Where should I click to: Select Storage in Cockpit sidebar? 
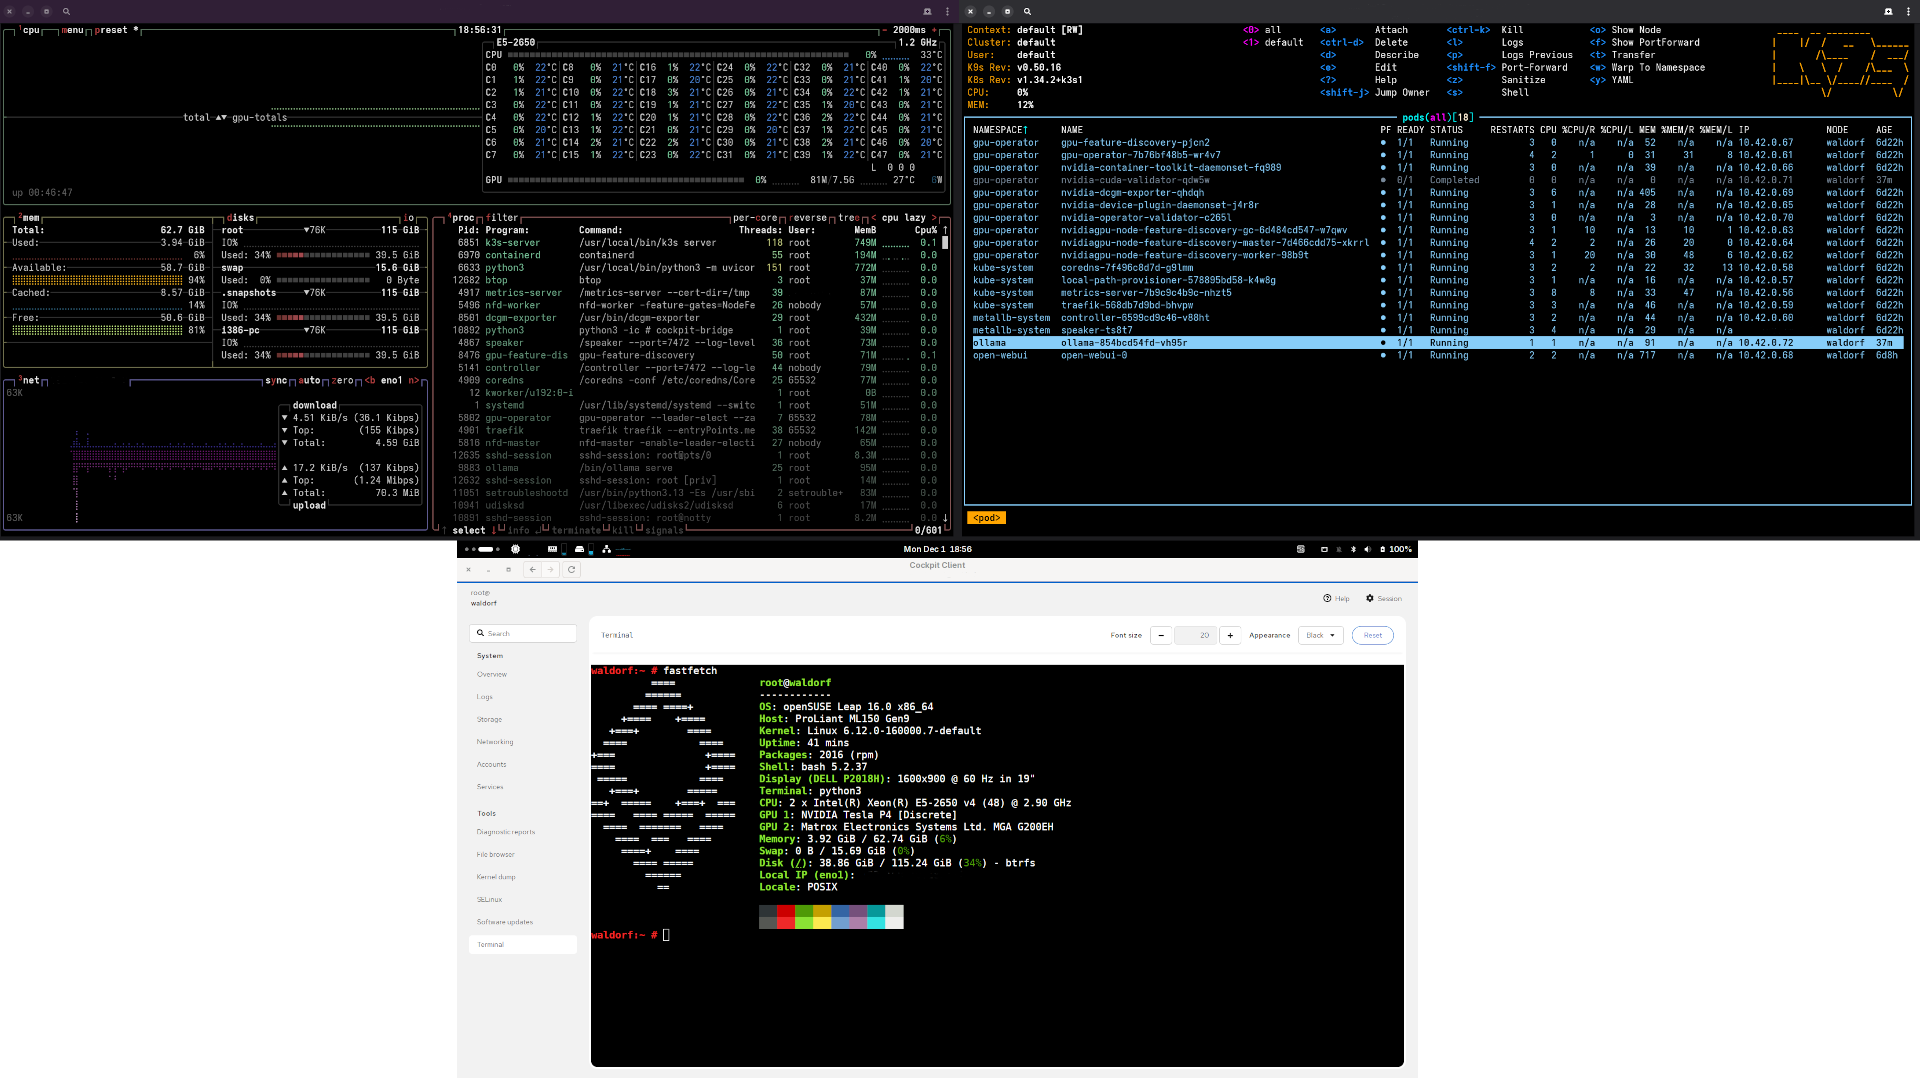489,719
